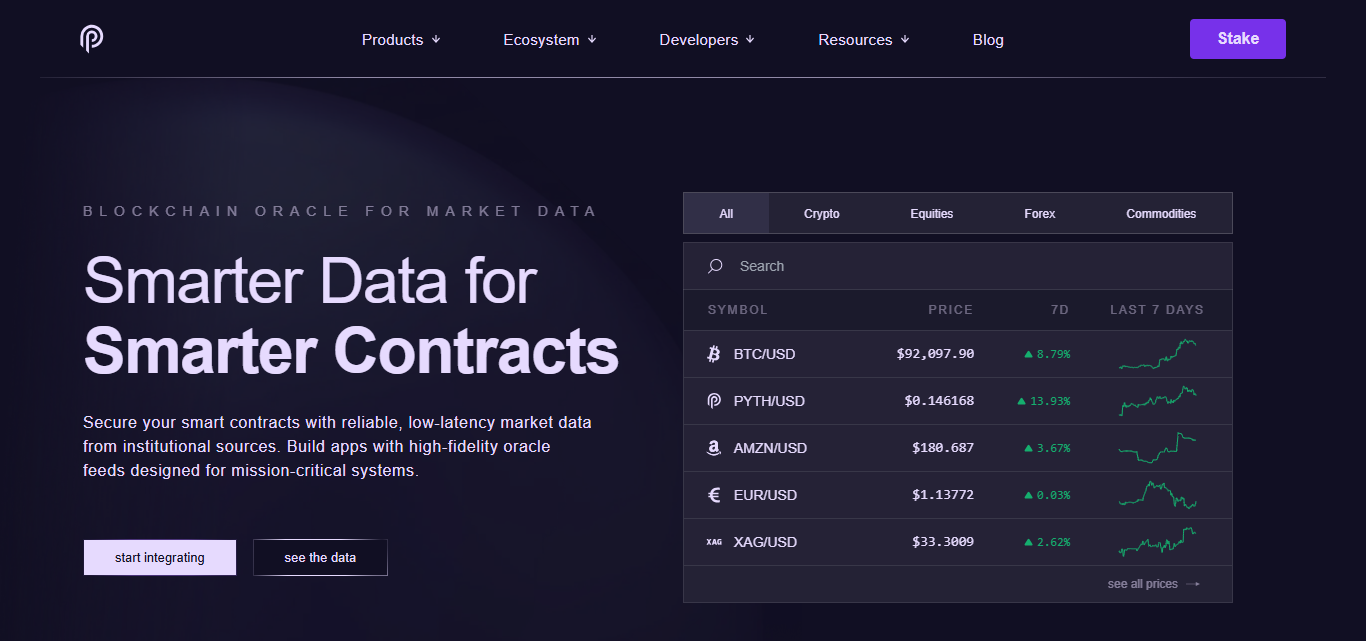Image resolution: width=1366 pixels, height=641 pixels.
Task: Click the see the data button
Action: [x=320, y=558]
